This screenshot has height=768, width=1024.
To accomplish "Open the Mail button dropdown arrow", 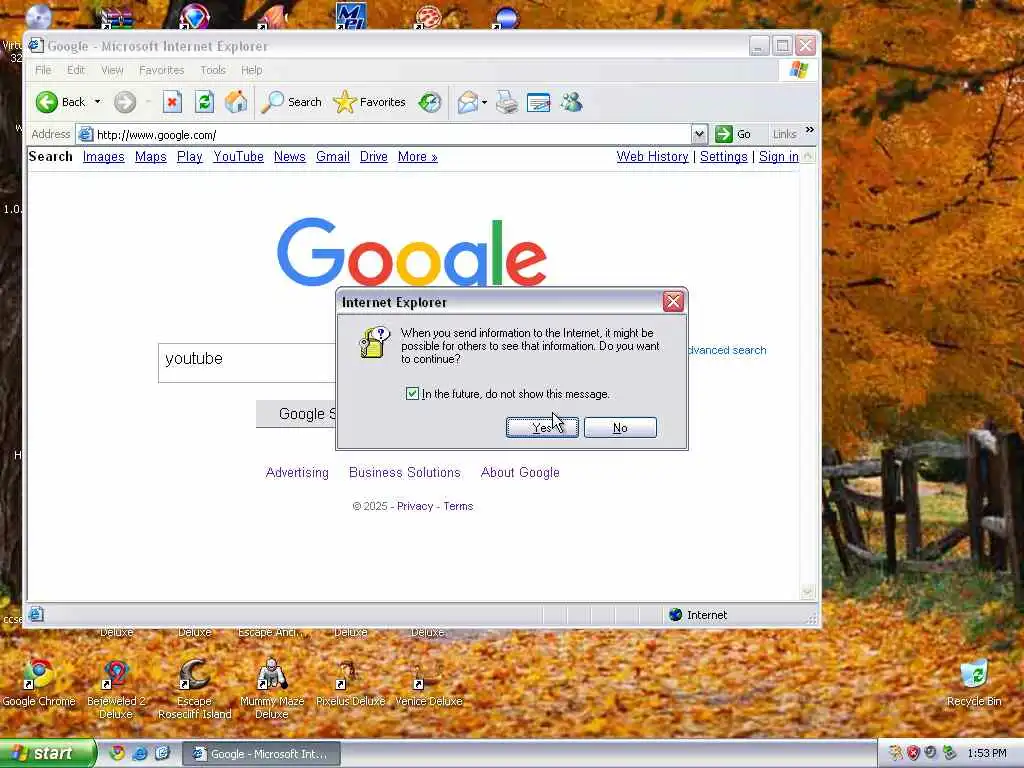I will 484,102.
